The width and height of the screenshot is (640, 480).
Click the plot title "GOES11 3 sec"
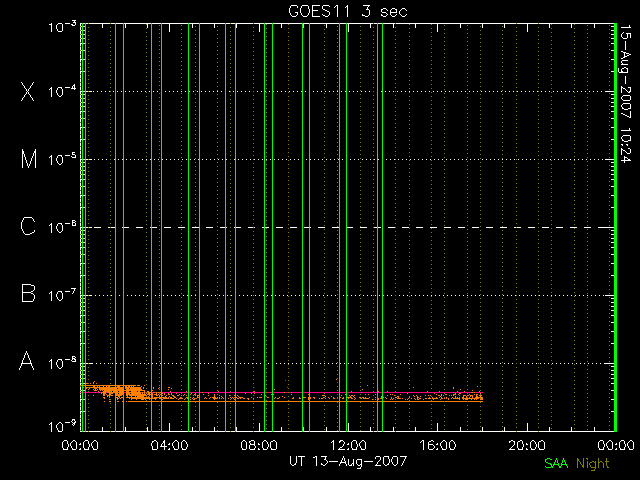click(348, 11)
